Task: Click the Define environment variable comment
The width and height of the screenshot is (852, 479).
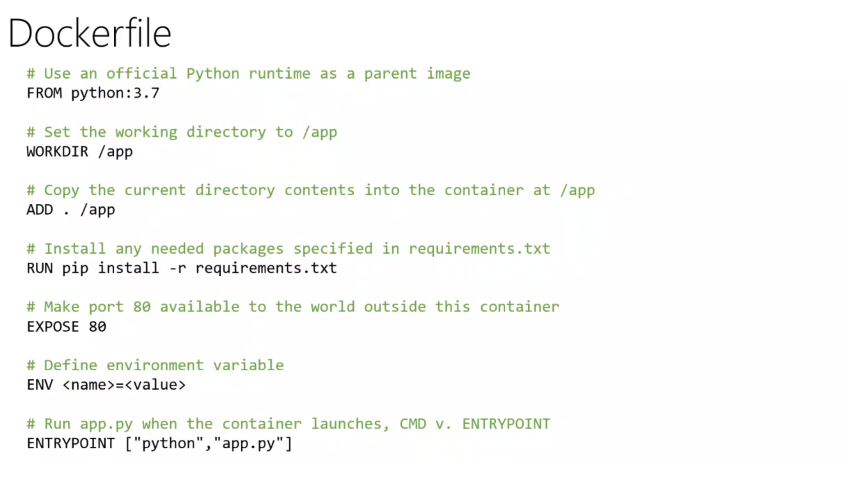Action: (x=155, y=365)
